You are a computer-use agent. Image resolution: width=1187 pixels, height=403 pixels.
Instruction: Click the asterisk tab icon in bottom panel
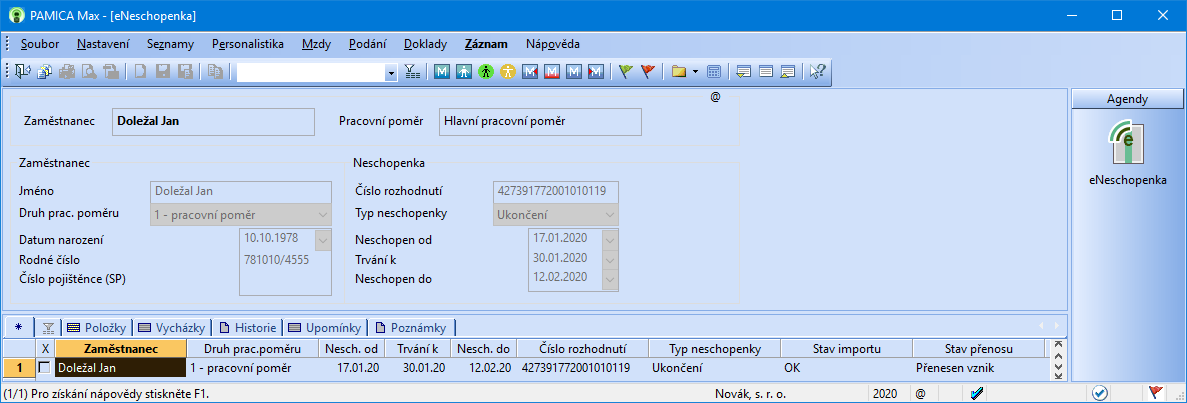[19, 327]
